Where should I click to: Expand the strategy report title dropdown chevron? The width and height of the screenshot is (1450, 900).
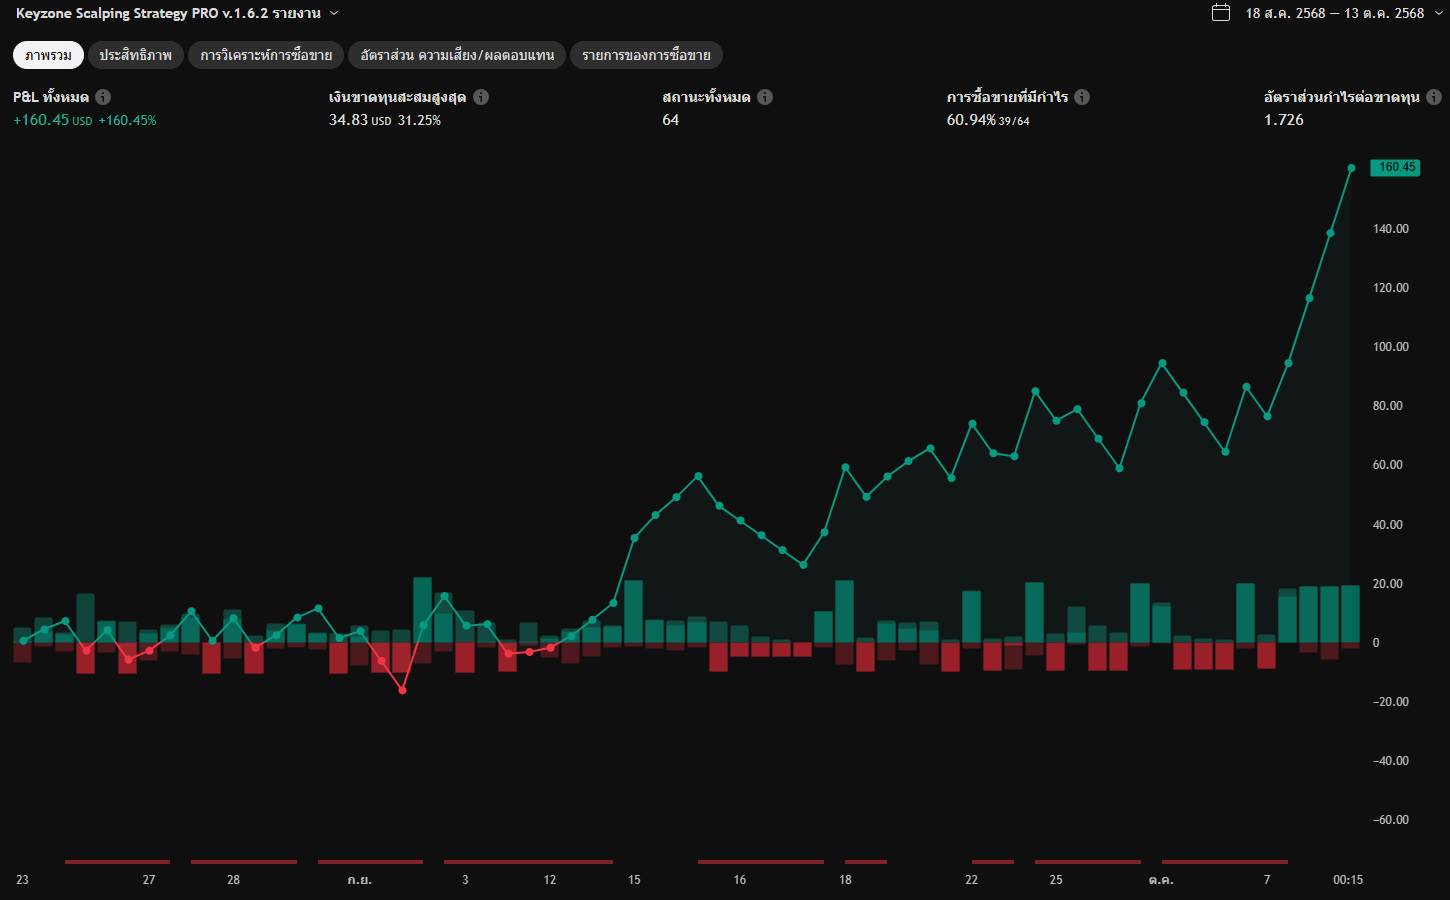pyautogui.click(x=334, y=13)
